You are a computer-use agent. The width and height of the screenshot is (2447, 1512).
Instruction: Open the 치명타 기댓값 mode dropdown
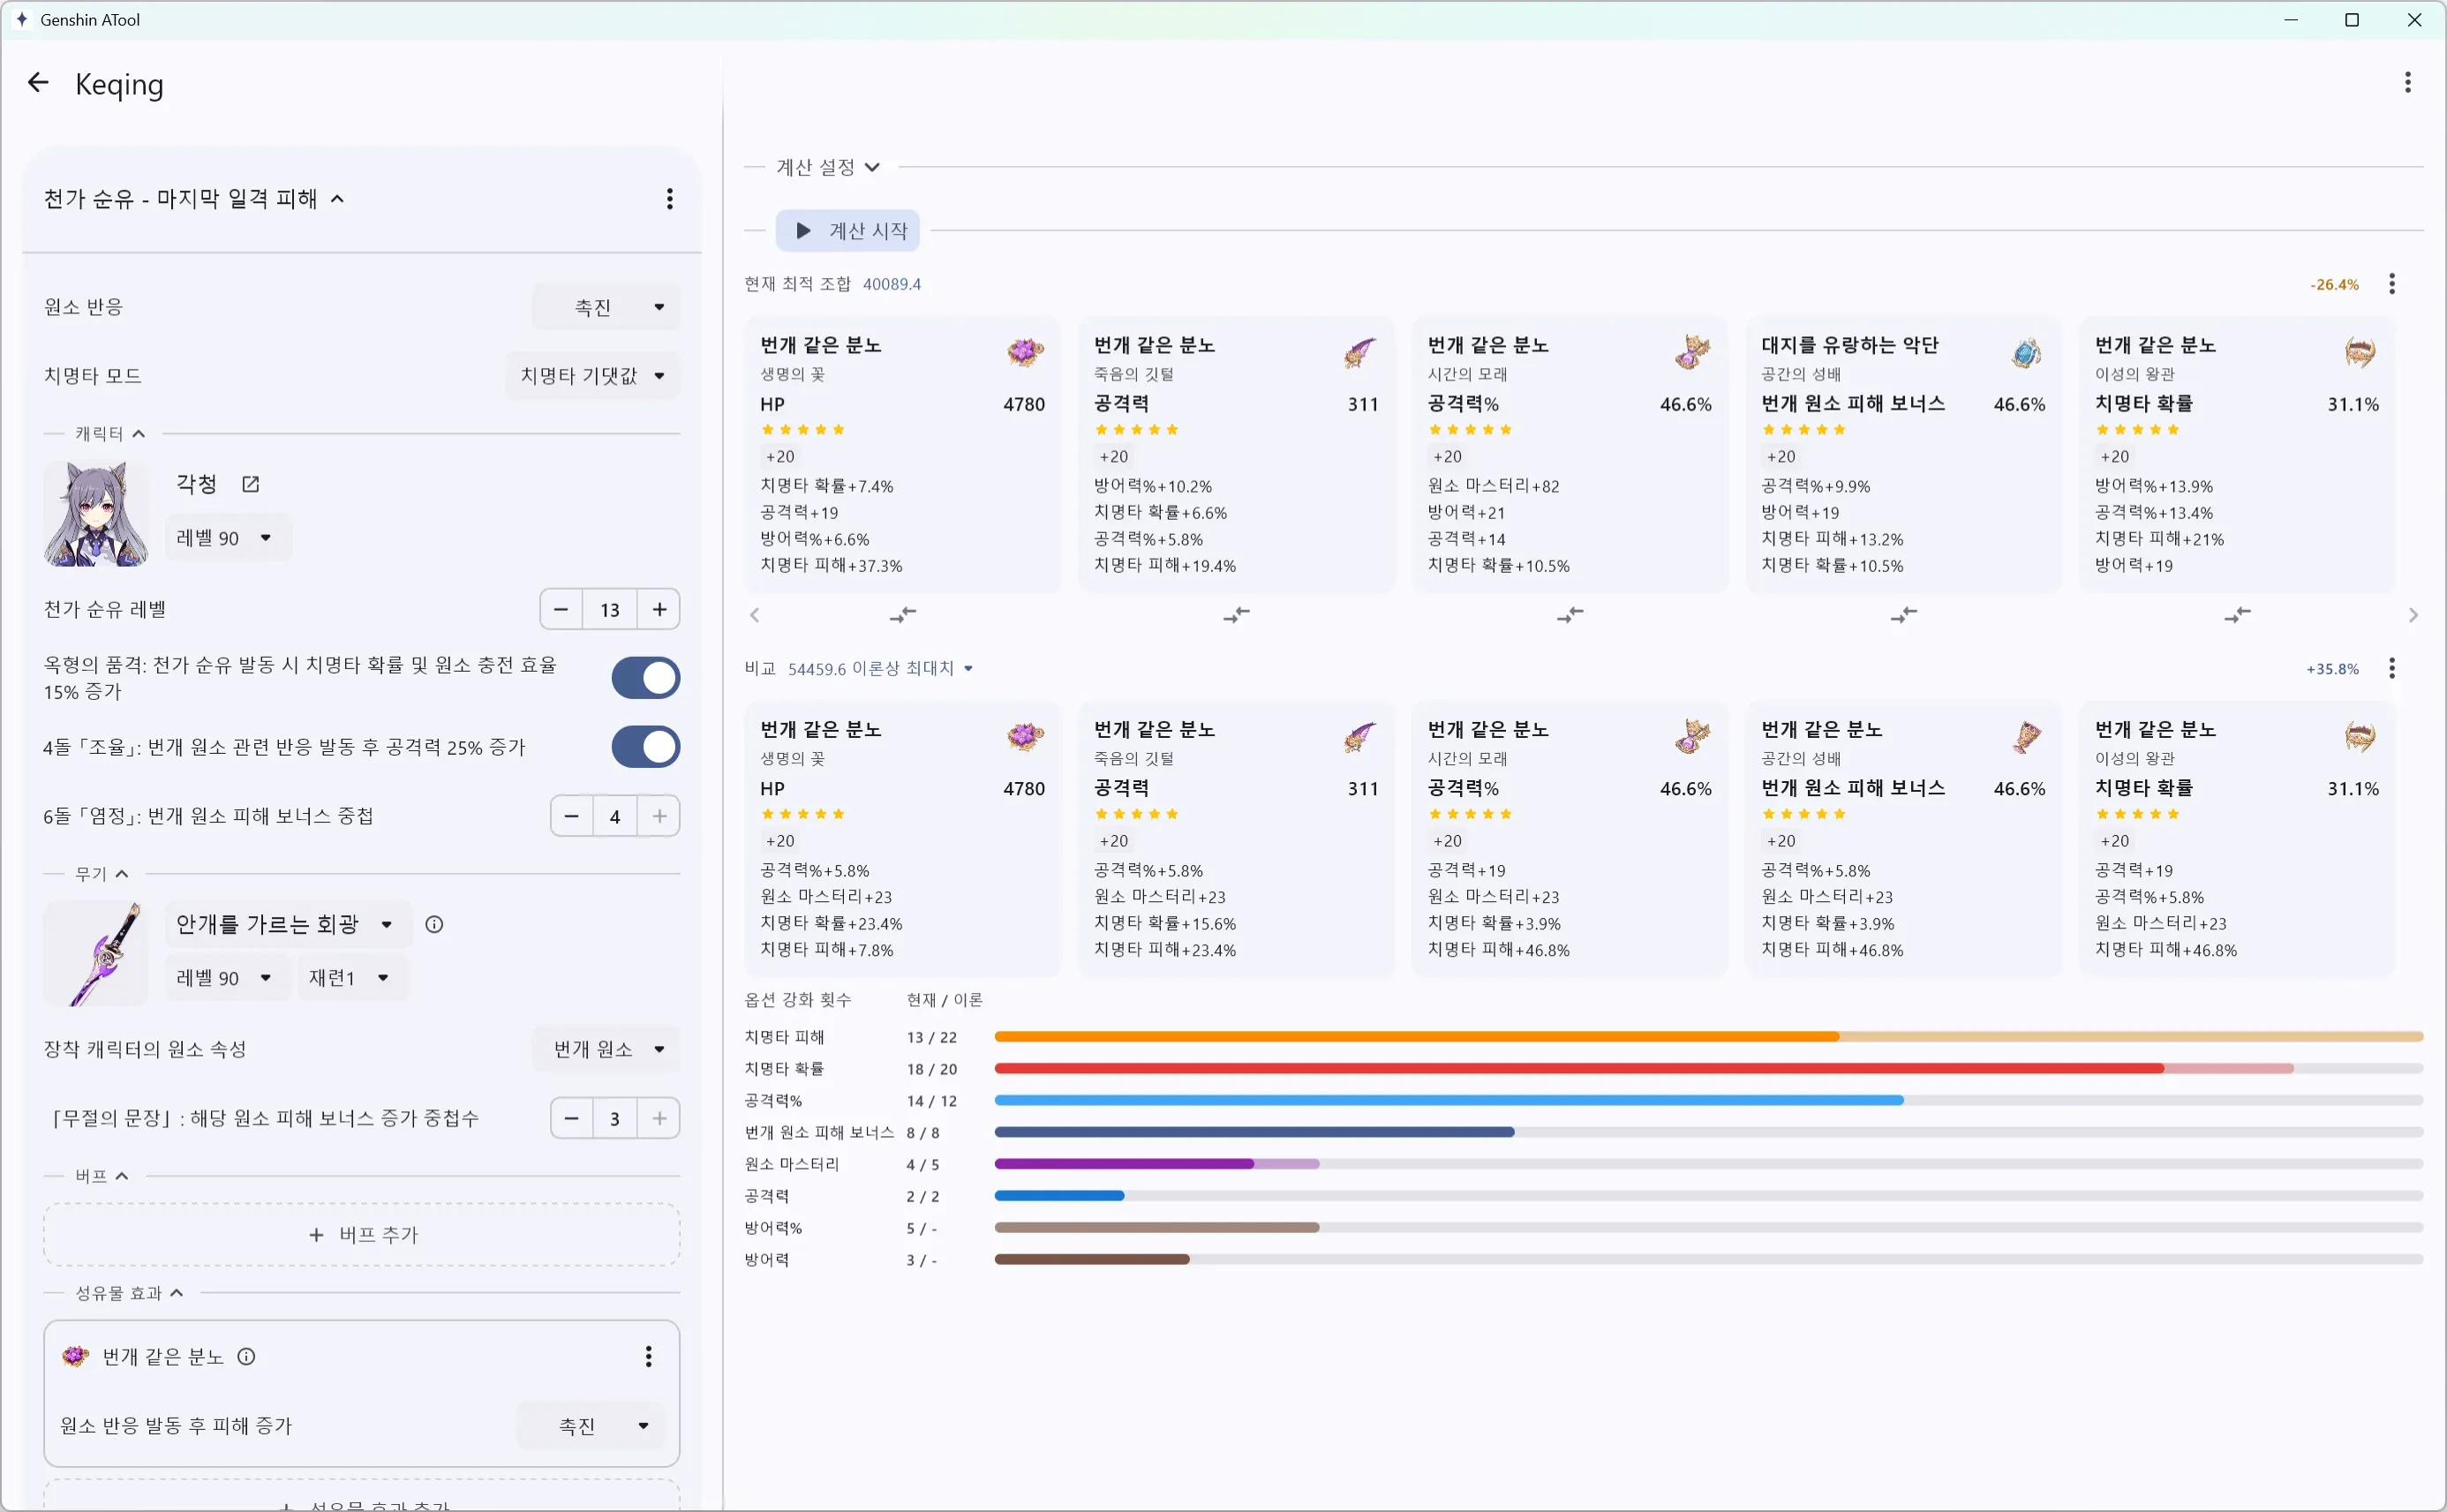point(592,376)
